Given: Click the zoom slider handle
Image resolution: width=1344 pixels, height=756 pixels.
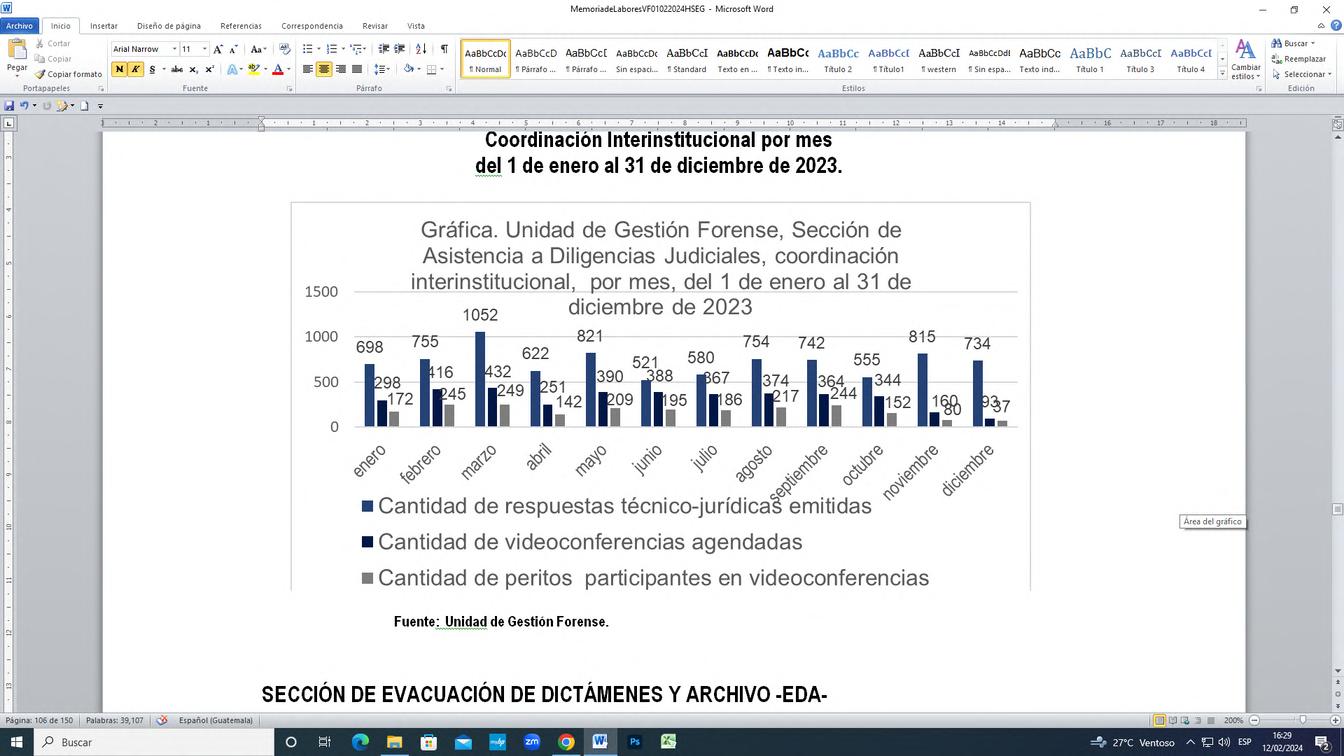Looking at the screenshot, I should click(x=1302, y=721).
